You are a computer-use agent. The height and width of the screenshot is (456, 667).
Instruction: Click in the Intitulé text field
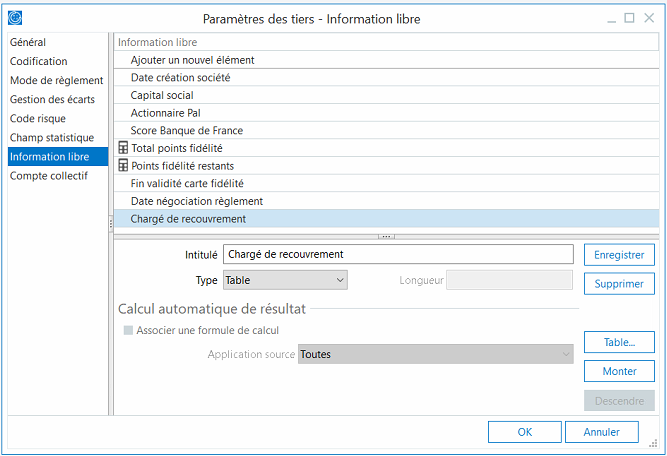click(x=398, y=255)
